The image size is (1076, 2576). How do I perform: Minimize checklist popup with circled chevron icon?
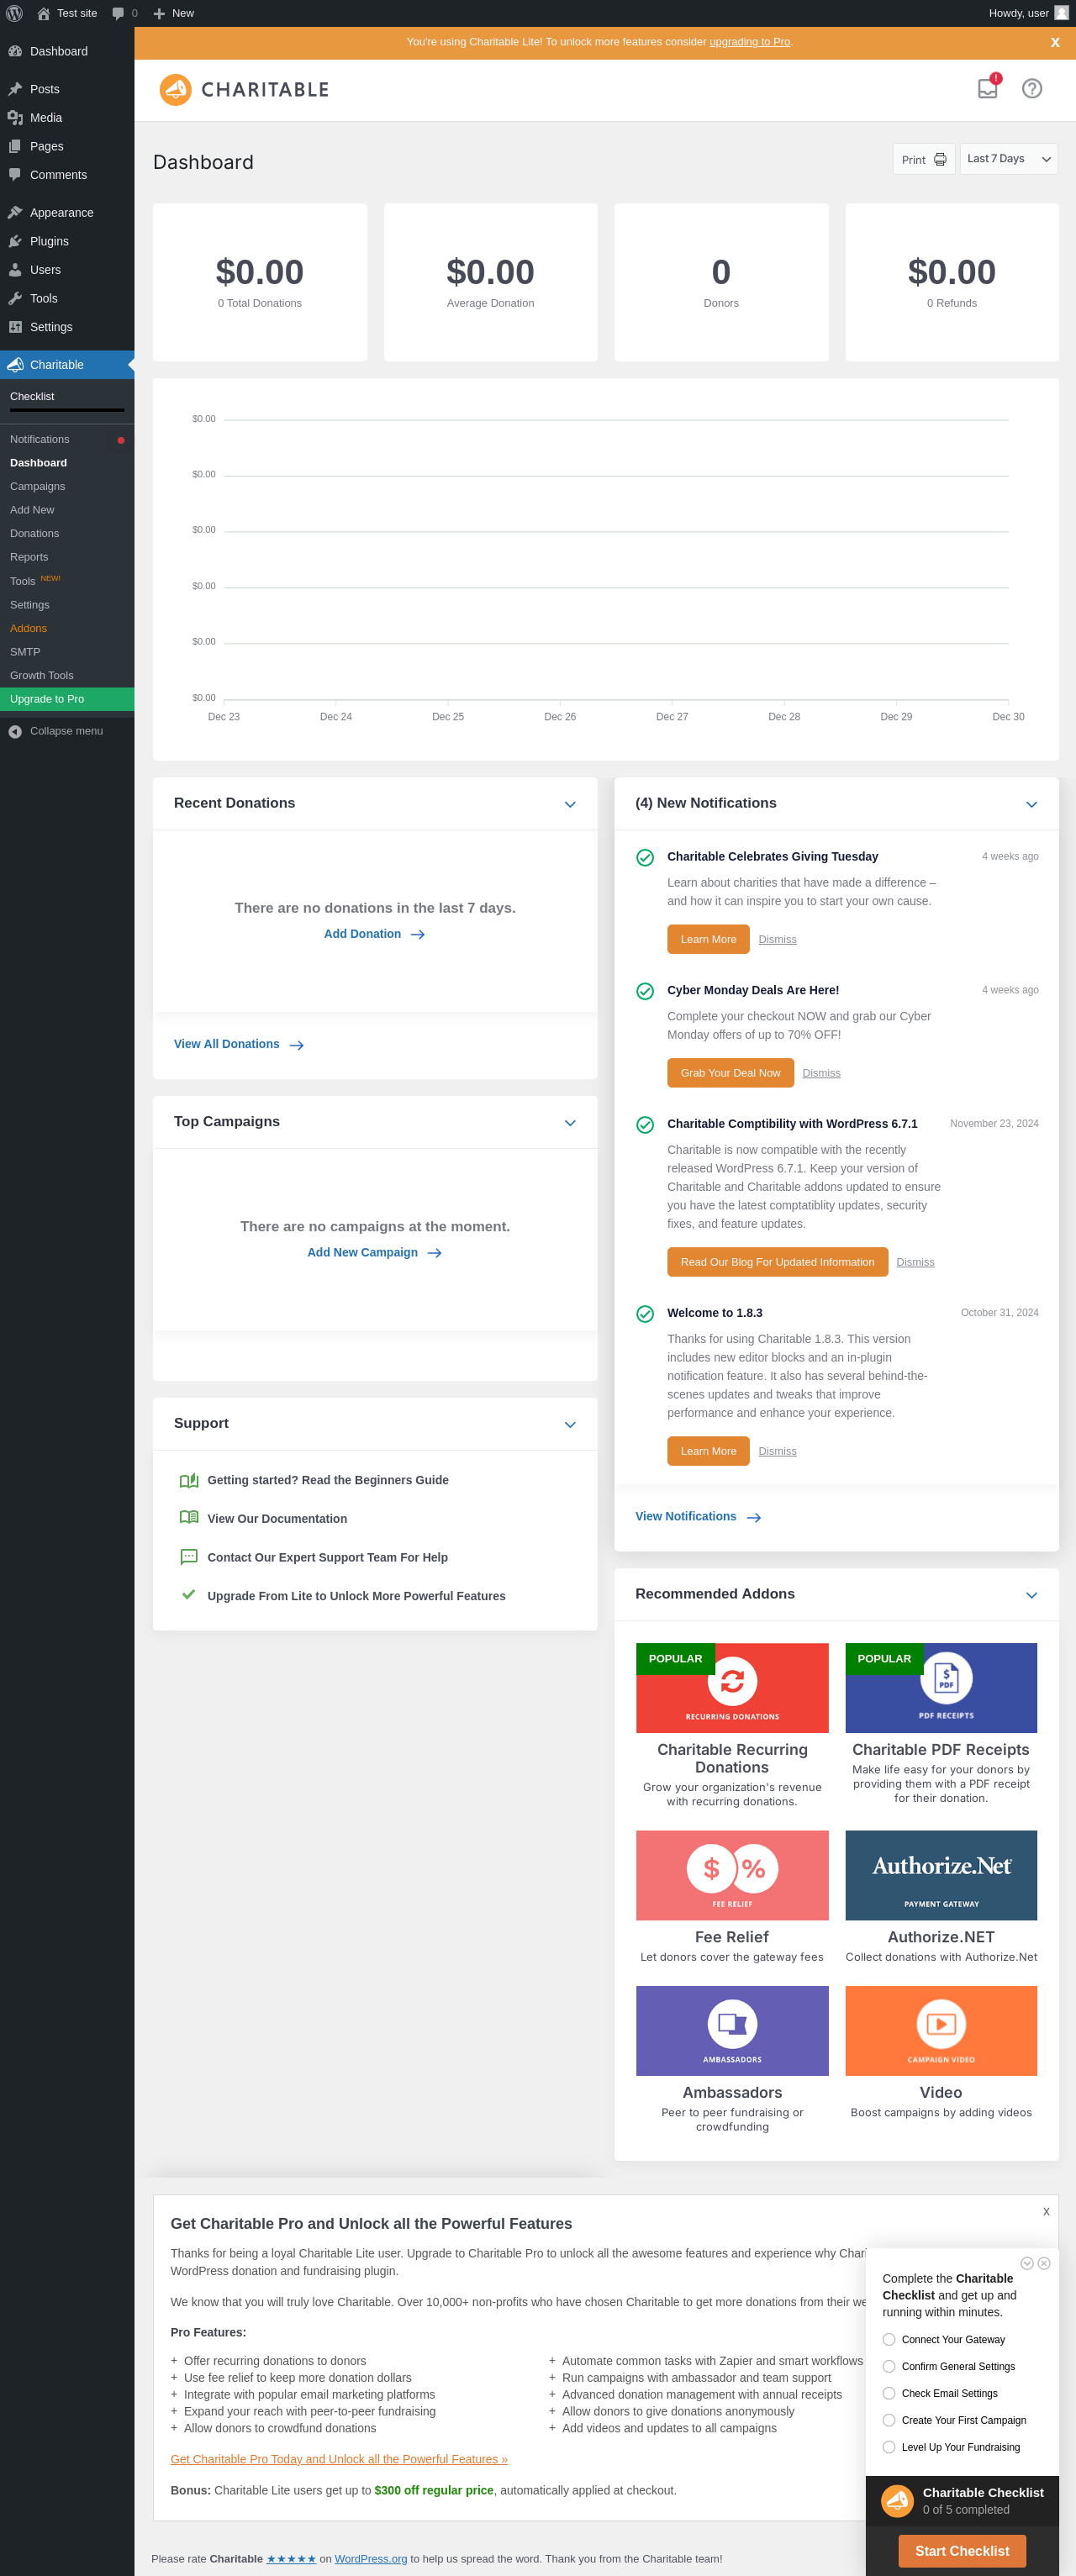pos(1026,2263)
